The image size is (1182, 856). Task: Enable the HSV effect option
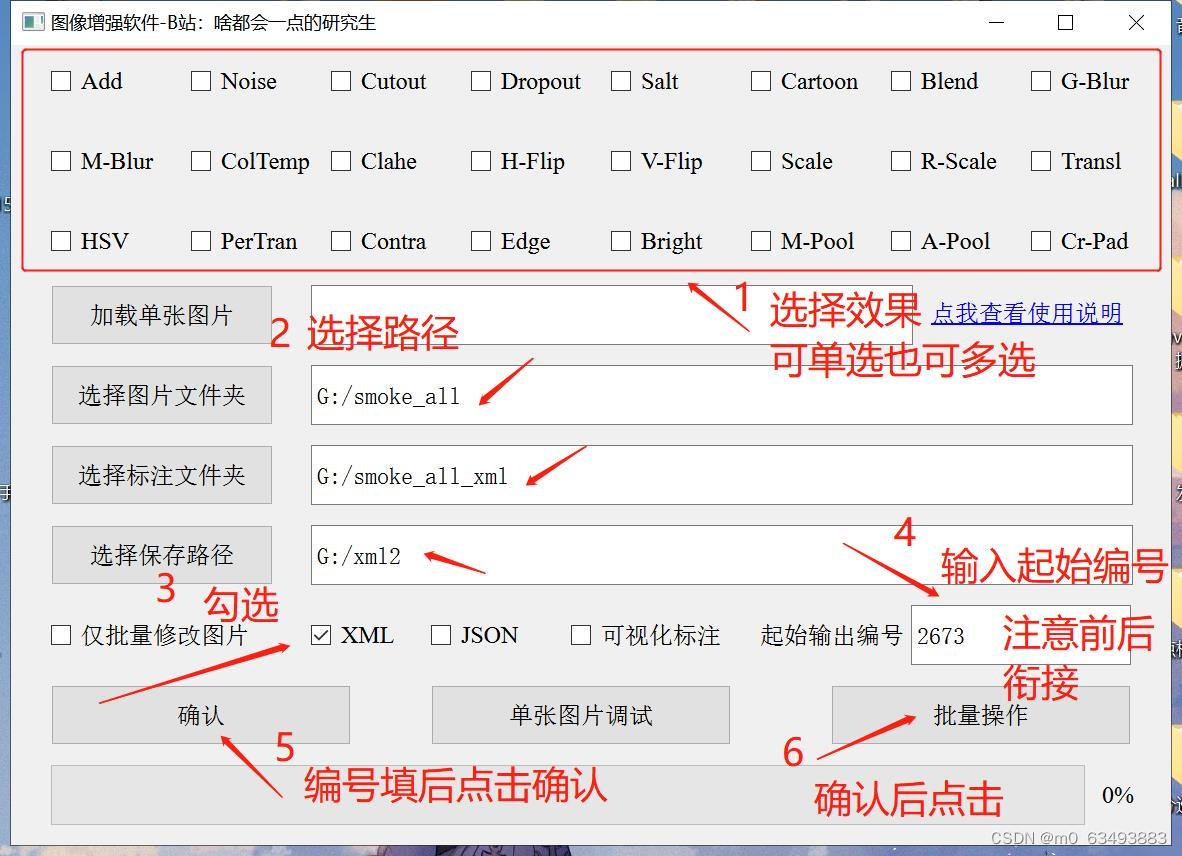pyautogui.click(x=60, y=241)
